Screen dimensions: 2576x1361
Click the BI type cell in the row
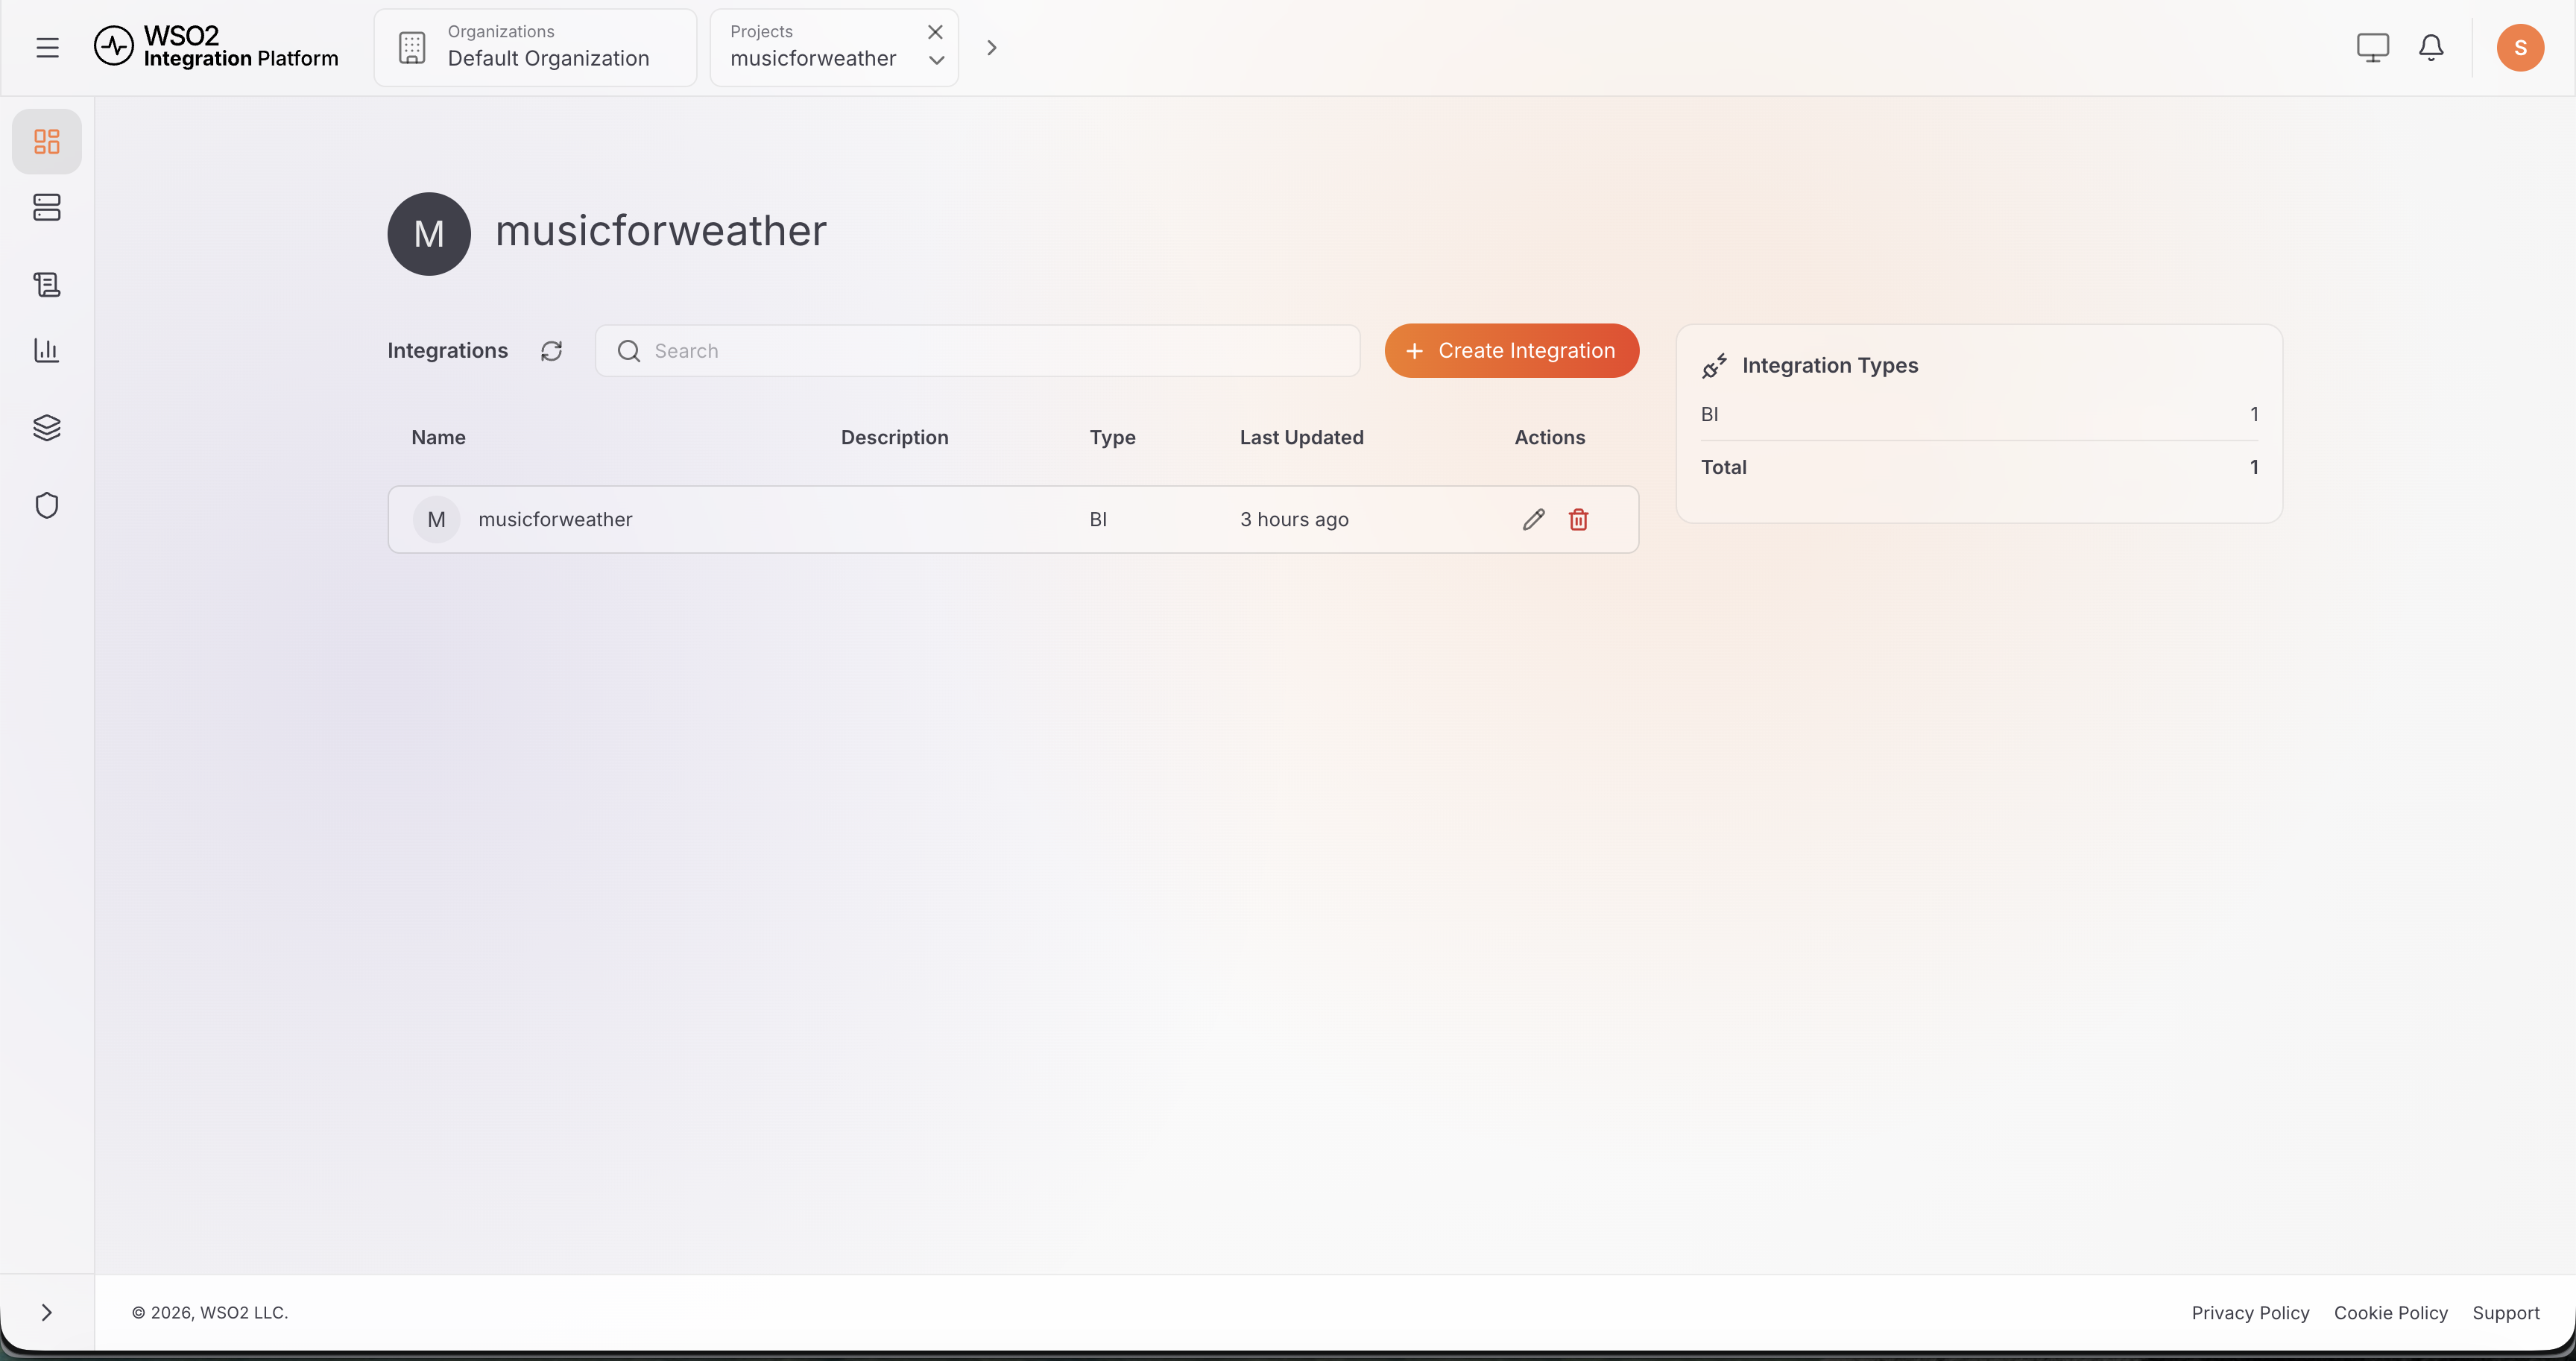pos(1097,519)
